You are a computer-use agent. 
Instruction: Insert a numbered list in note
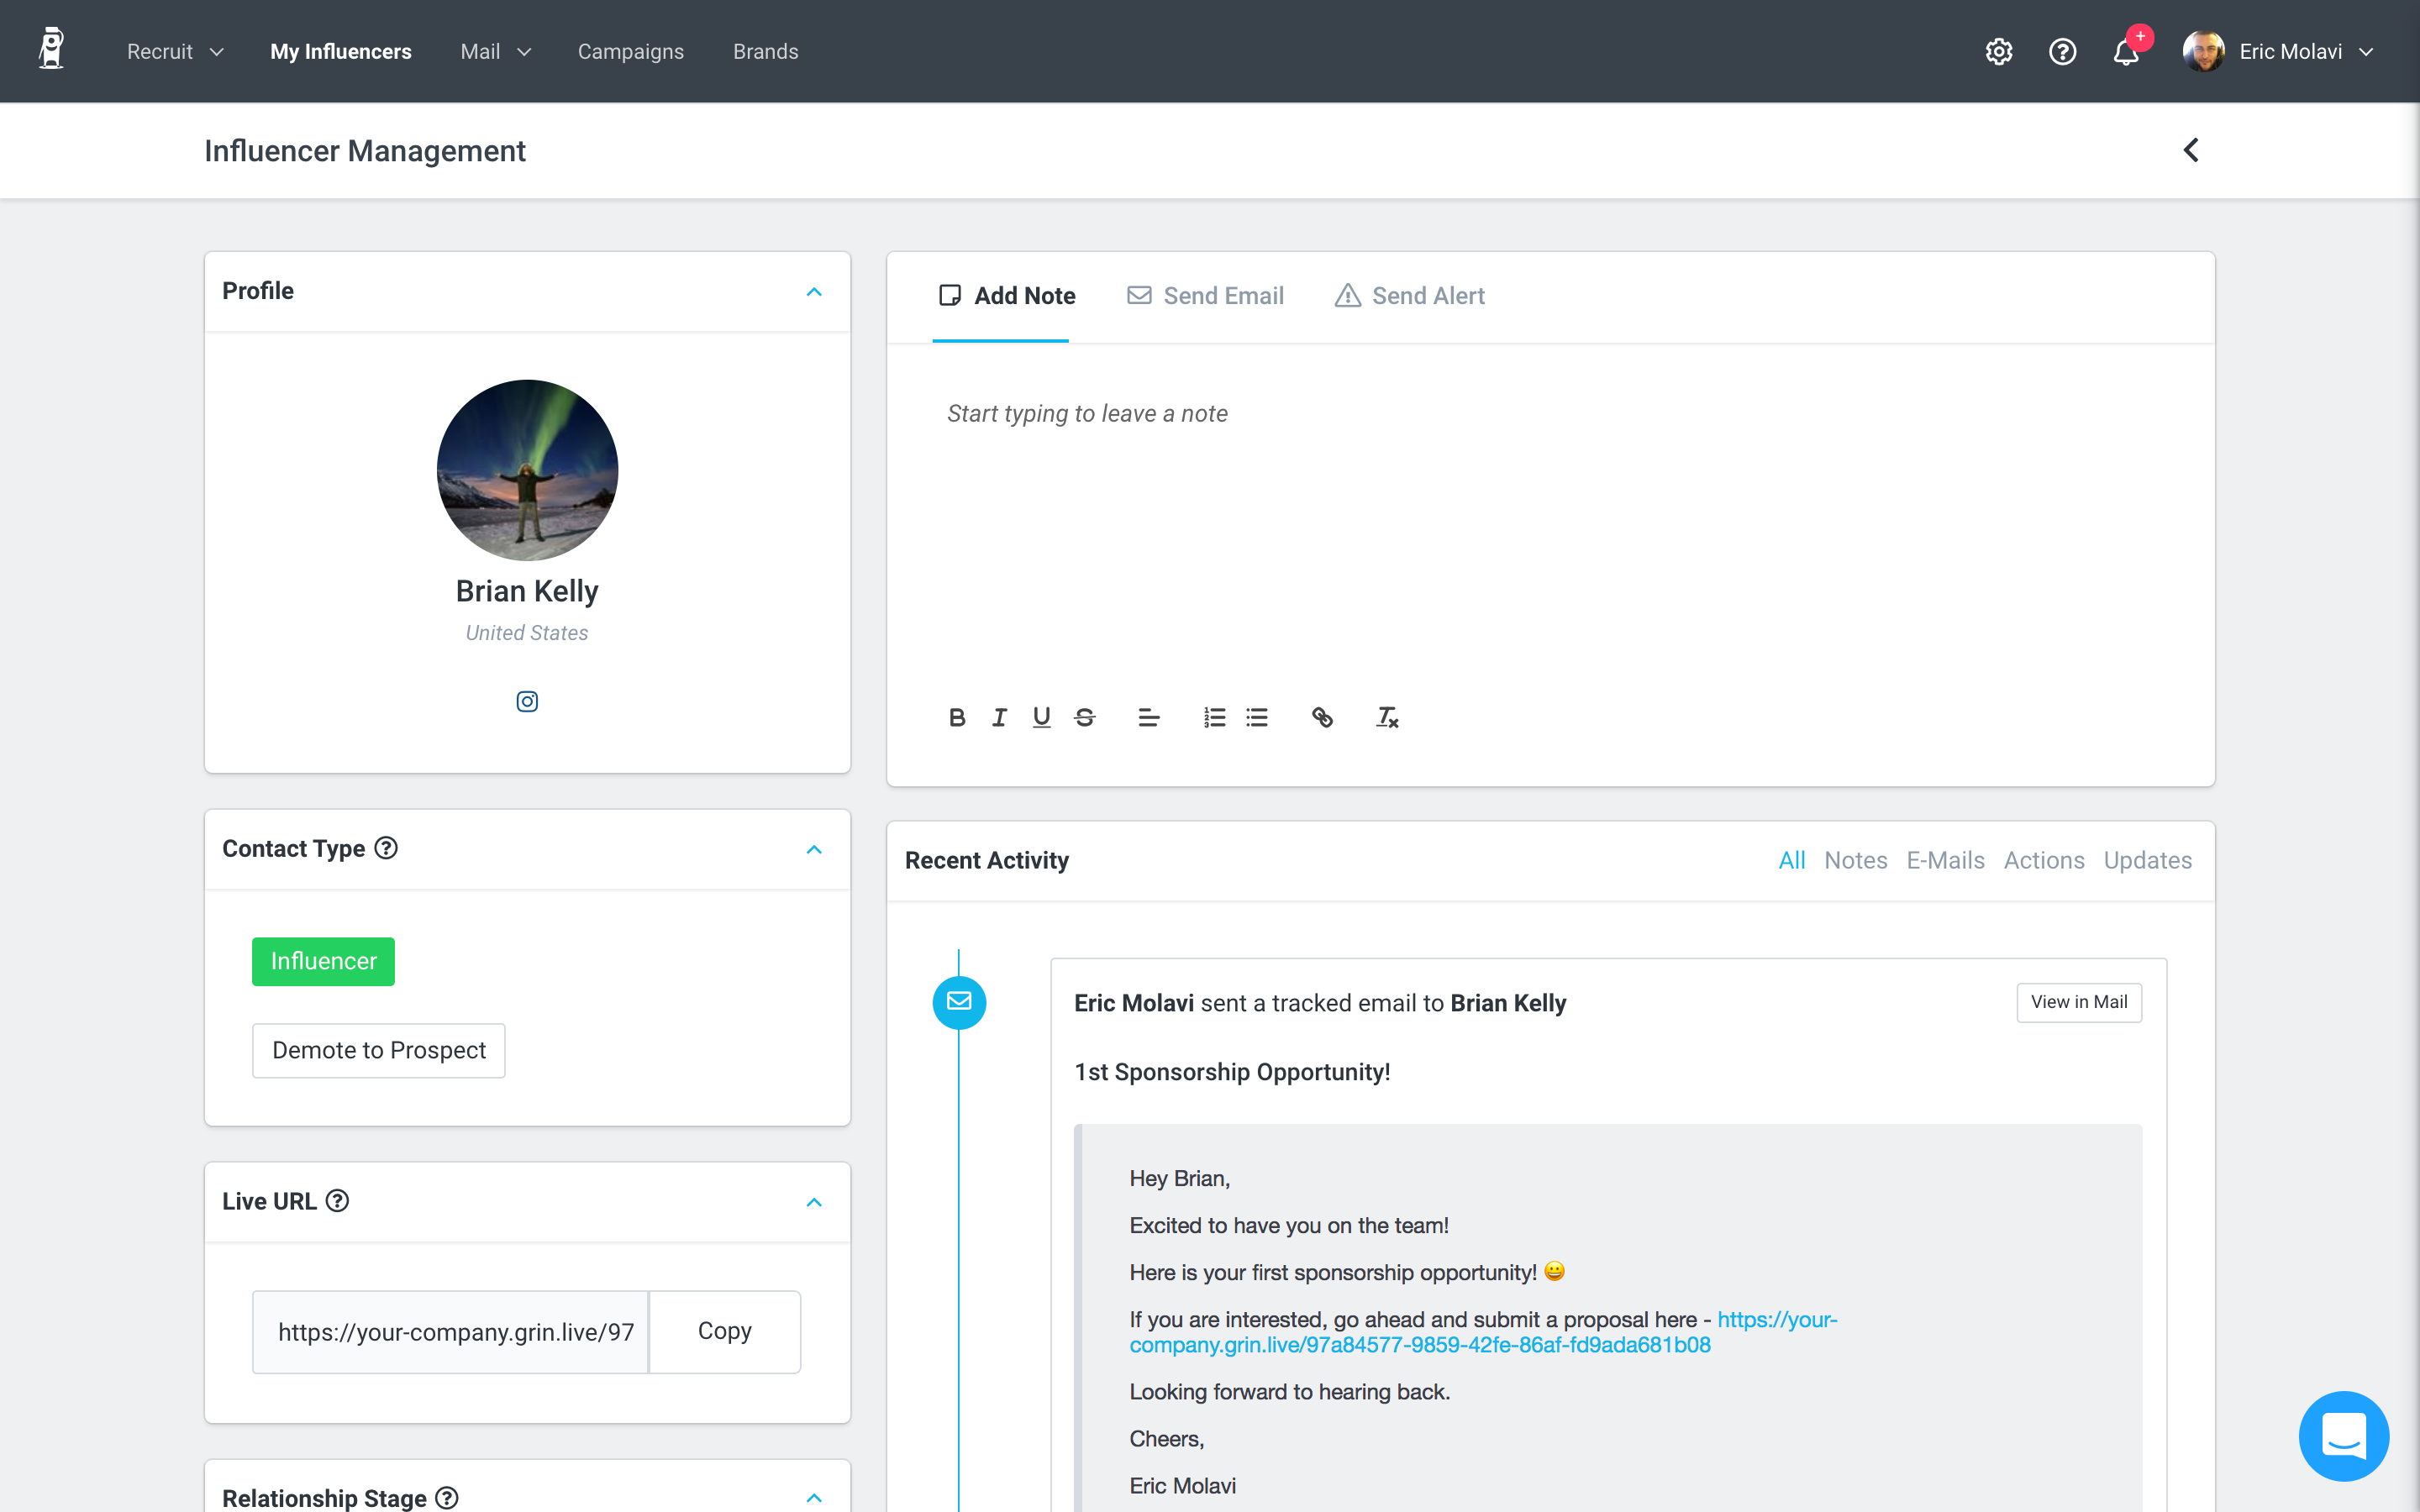pos(1214,717)
